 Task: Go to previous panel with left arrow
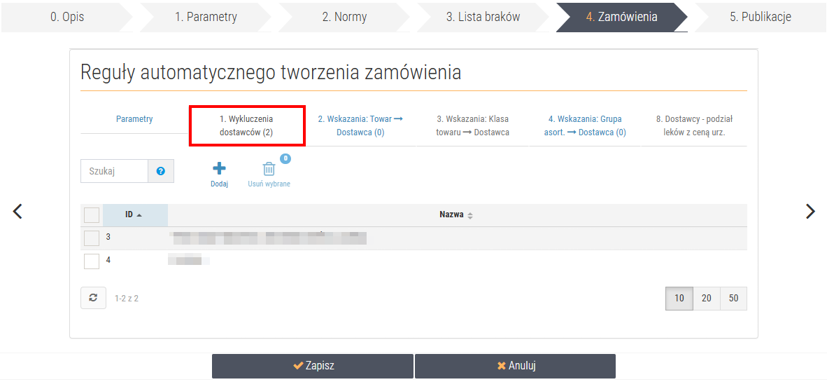(x=17, y=211)
